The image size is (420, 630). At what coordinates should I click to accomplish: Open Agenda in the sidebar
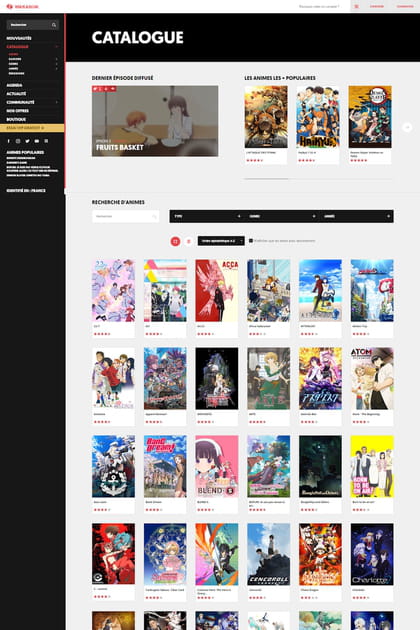[x=14, y=86]
